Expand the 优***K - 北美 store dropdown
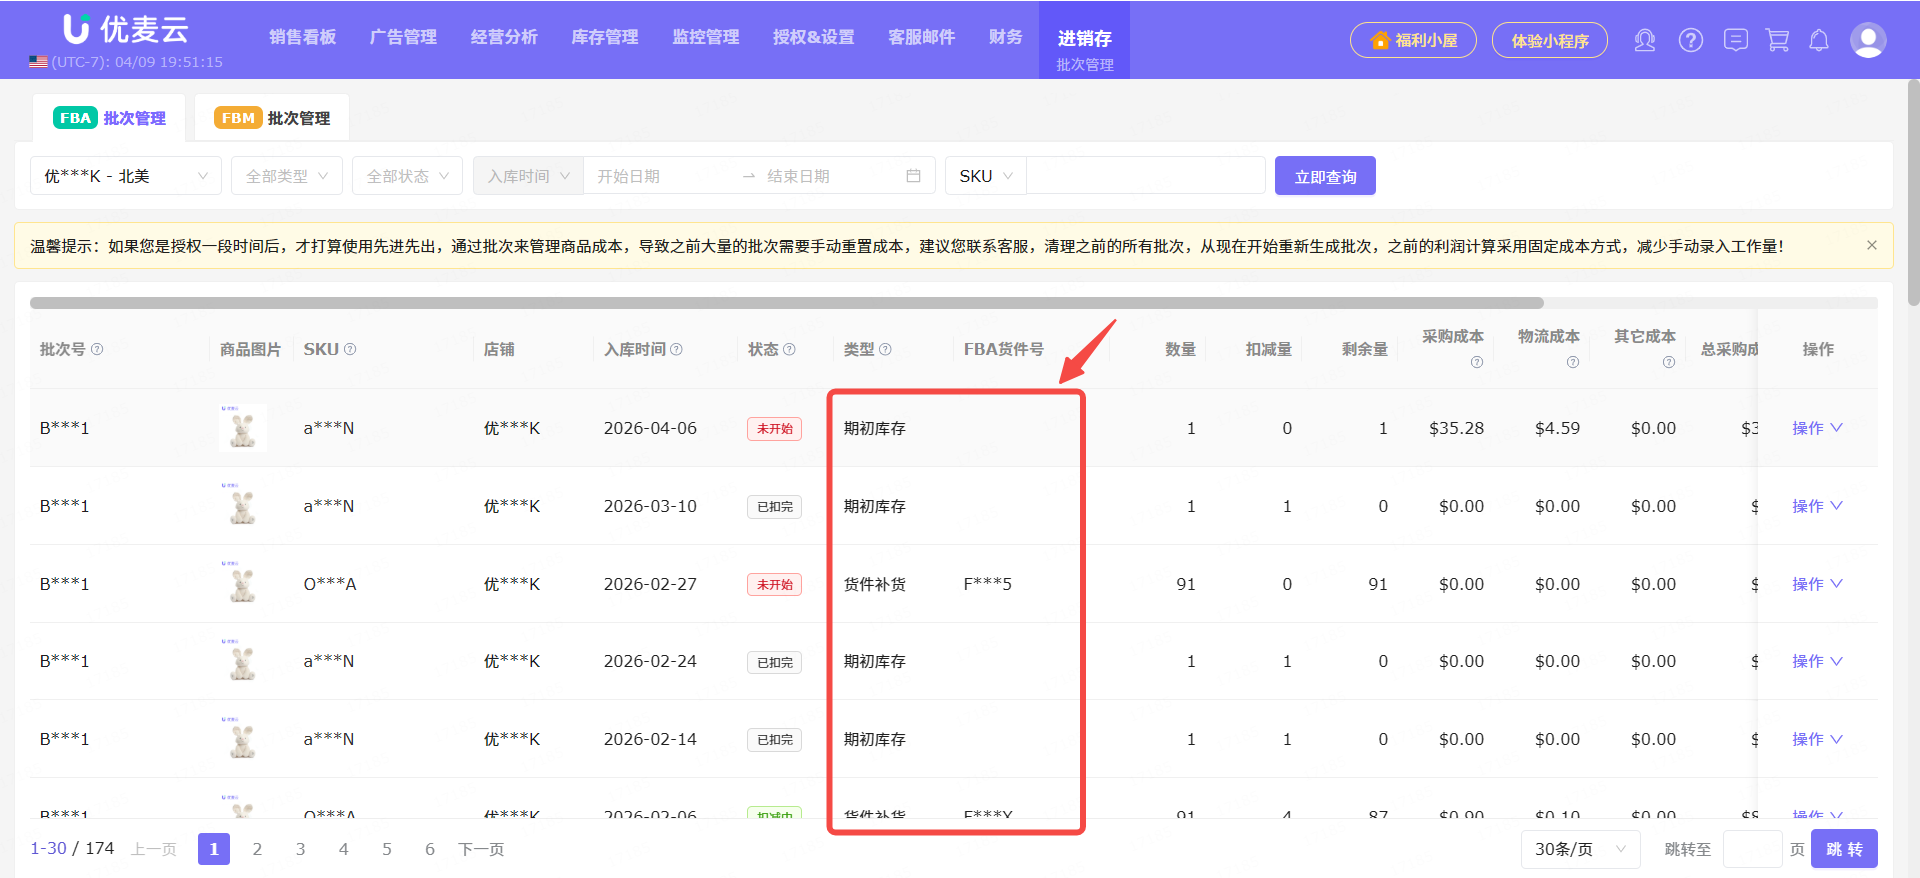This screenshot has height=878, width=1920. point(126,176)
